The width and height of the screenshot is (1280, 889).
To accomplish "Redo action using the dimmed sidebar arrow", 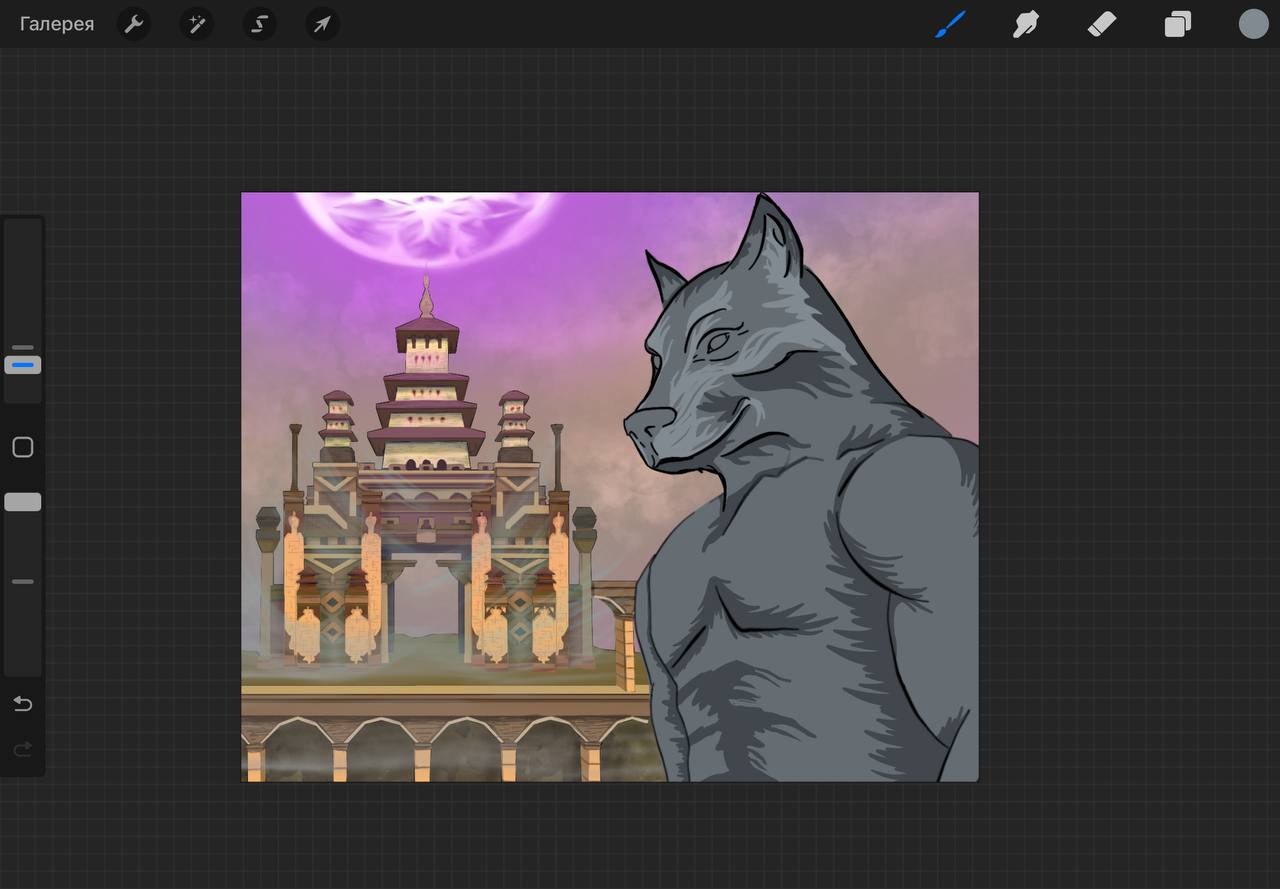I will pos(23,749).
